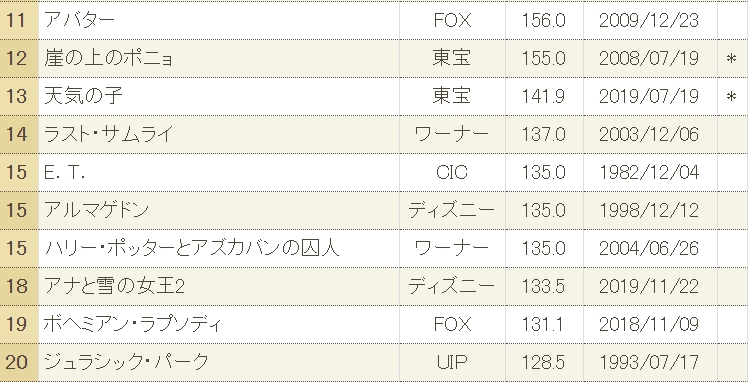Select the ジュラシック・パーク title
Image resolution: width=755 pixels, height=382 pixels.
point(127,362)
